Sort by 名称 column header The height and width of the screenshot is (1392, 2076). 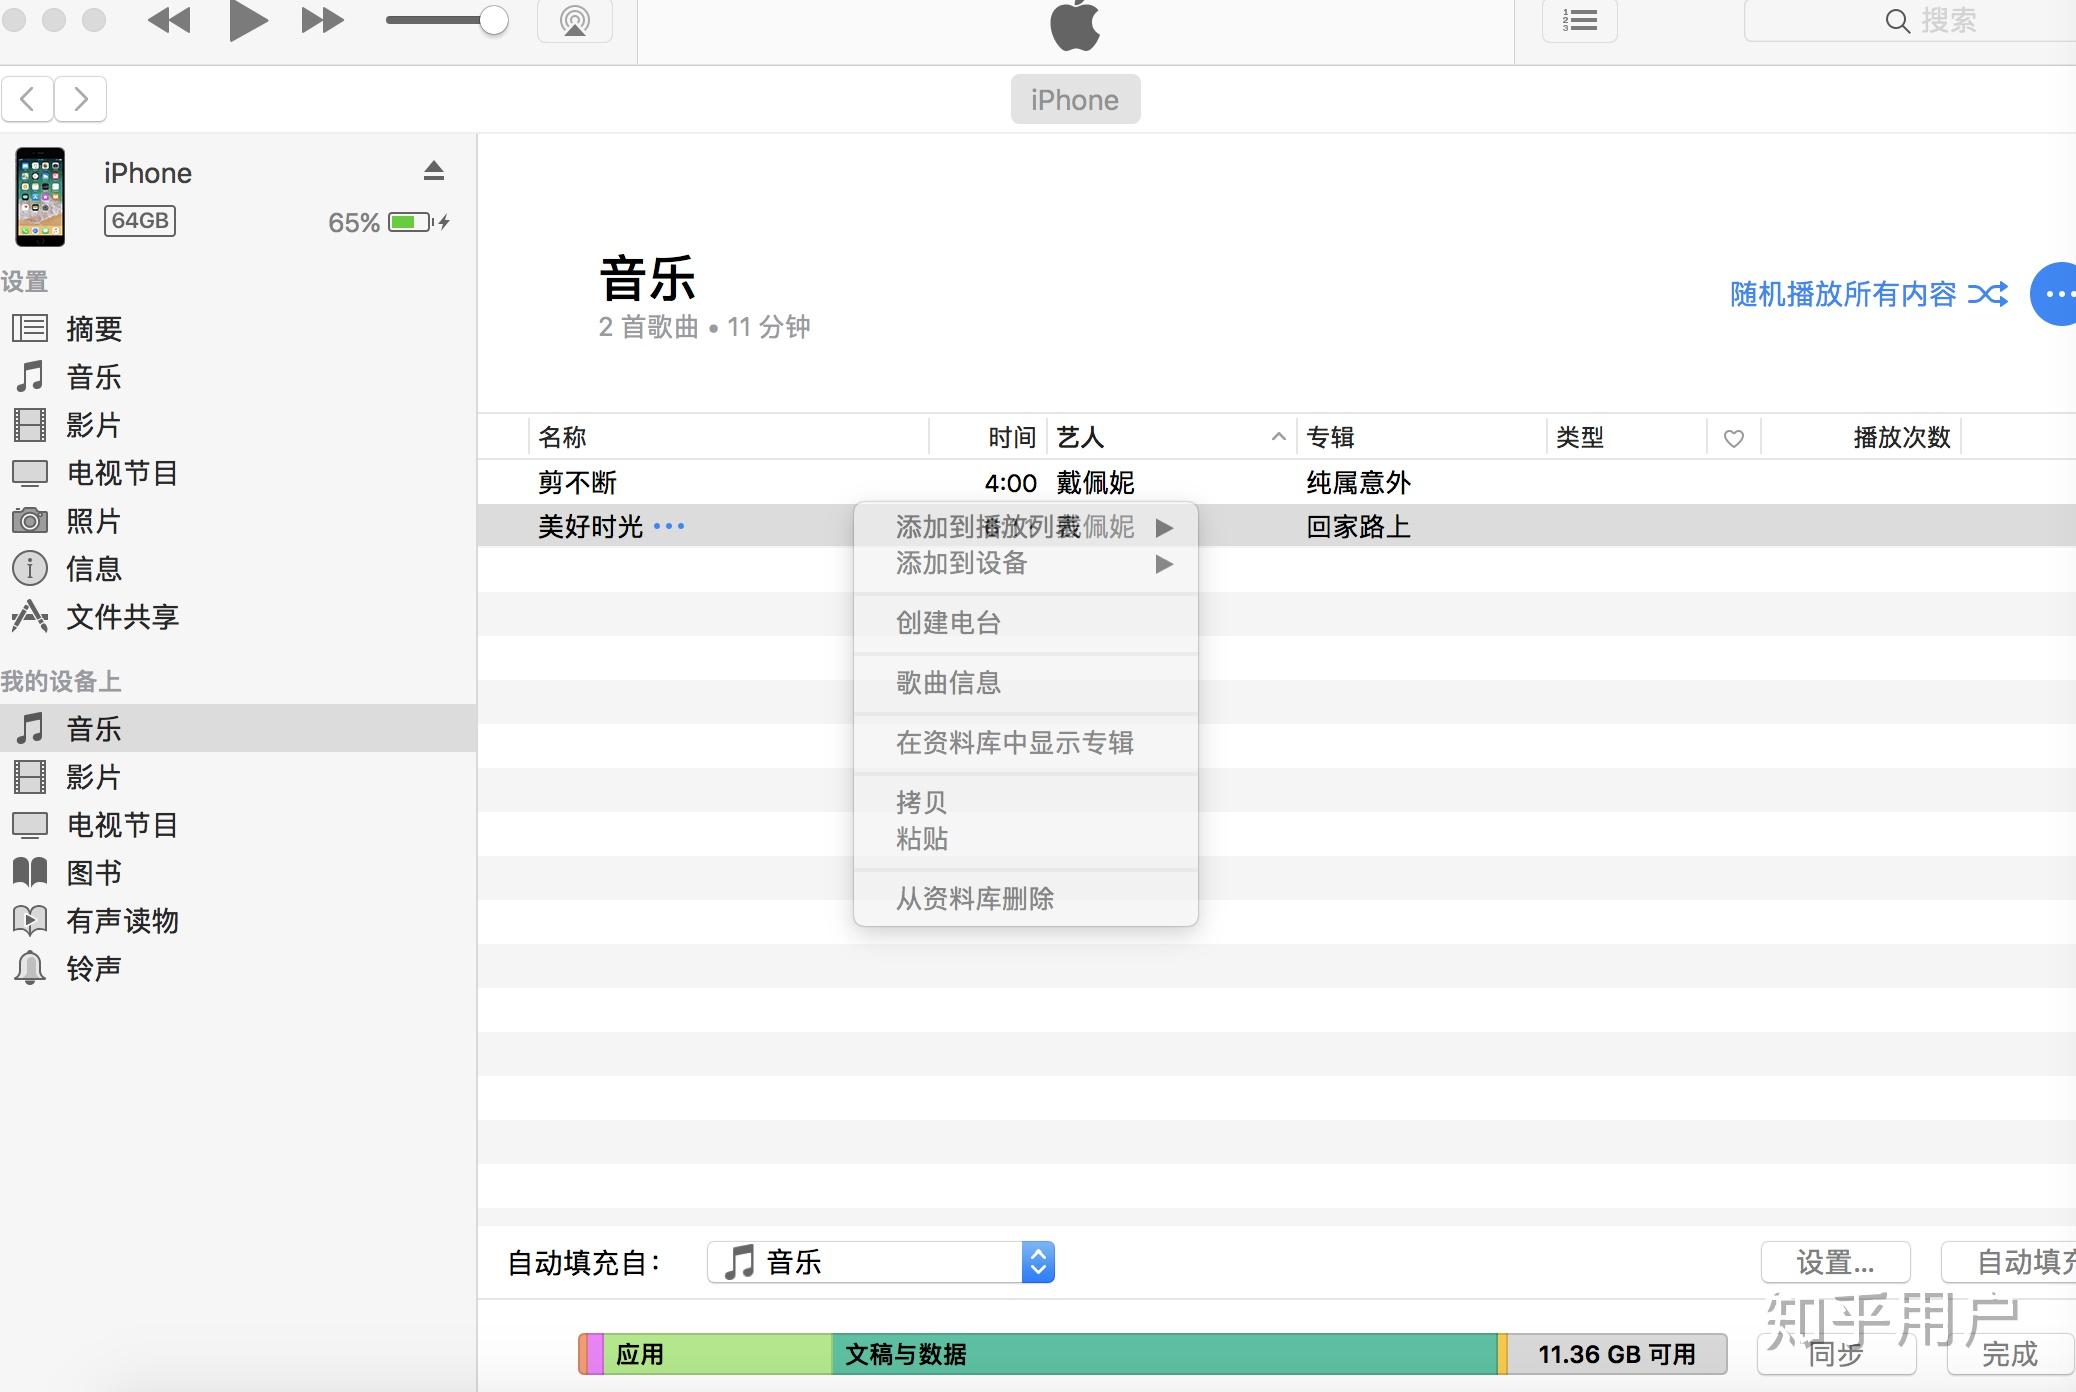tap(729, 437)
